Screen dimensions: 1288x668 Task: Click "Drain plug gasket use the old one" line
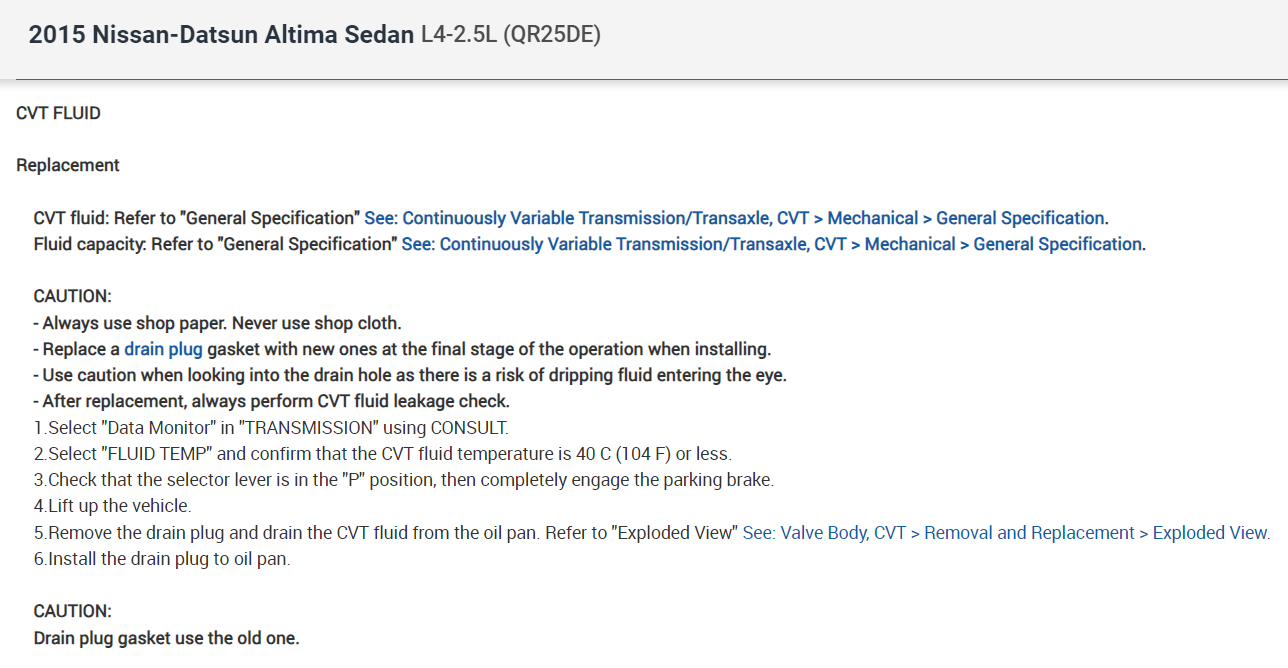click(166, 637)
